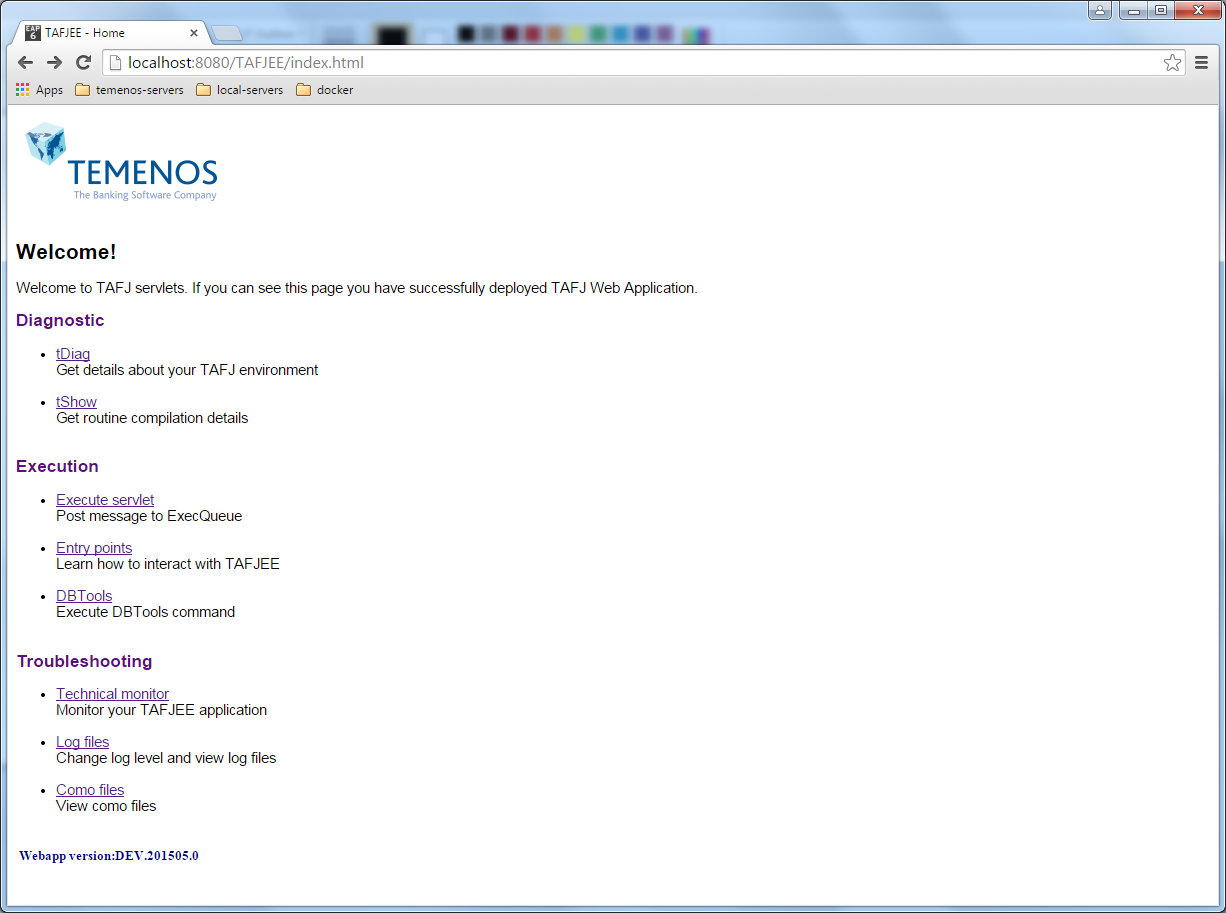The height and width of the screenshot is (913, 1226).
Task: Click the Troubleshooting section heading
Action: (84, 661)
